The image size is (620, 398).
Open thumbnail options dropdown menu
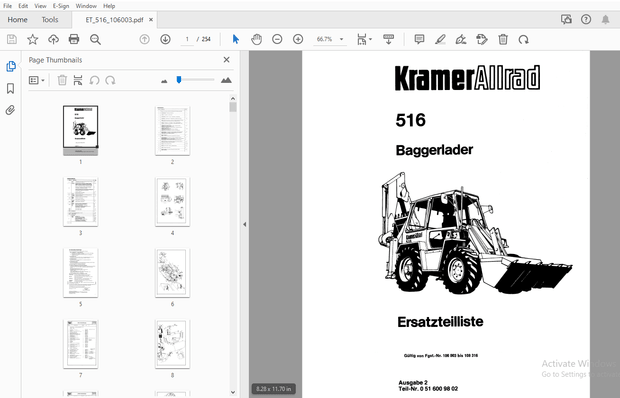[x=36, y=80]
